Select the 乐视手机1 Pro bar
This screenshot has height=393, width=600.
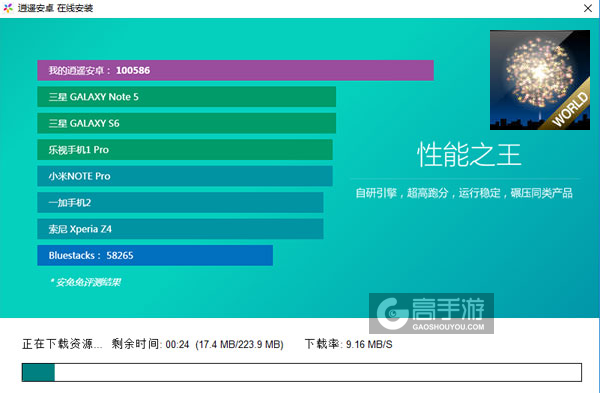pos(185,150)
